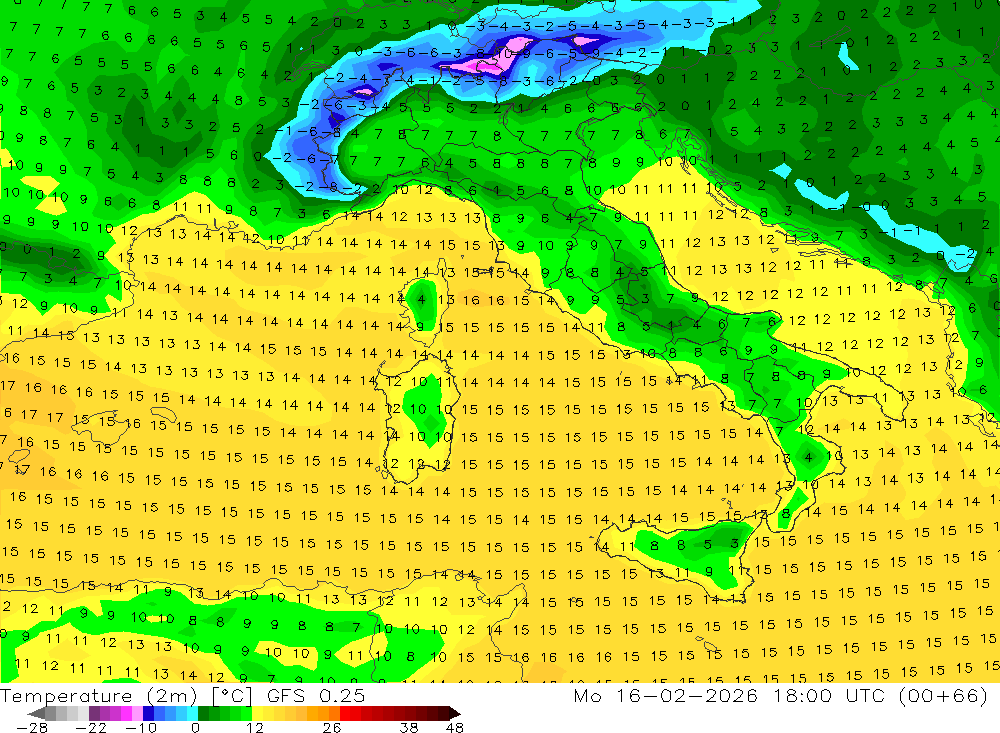Click the bright red swatch above 26
This screenshot has height=733, width=1000.
point(345,713)
